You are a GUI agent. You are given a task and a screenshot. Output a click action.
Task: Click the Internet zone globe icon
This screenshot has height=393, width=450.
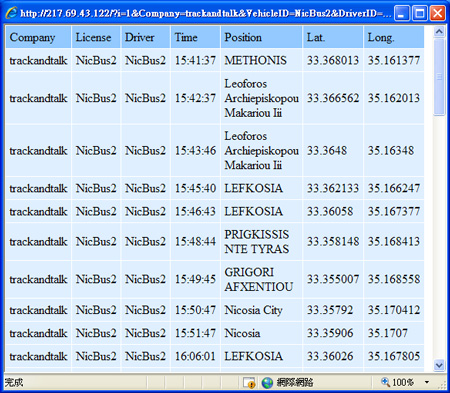267,382
